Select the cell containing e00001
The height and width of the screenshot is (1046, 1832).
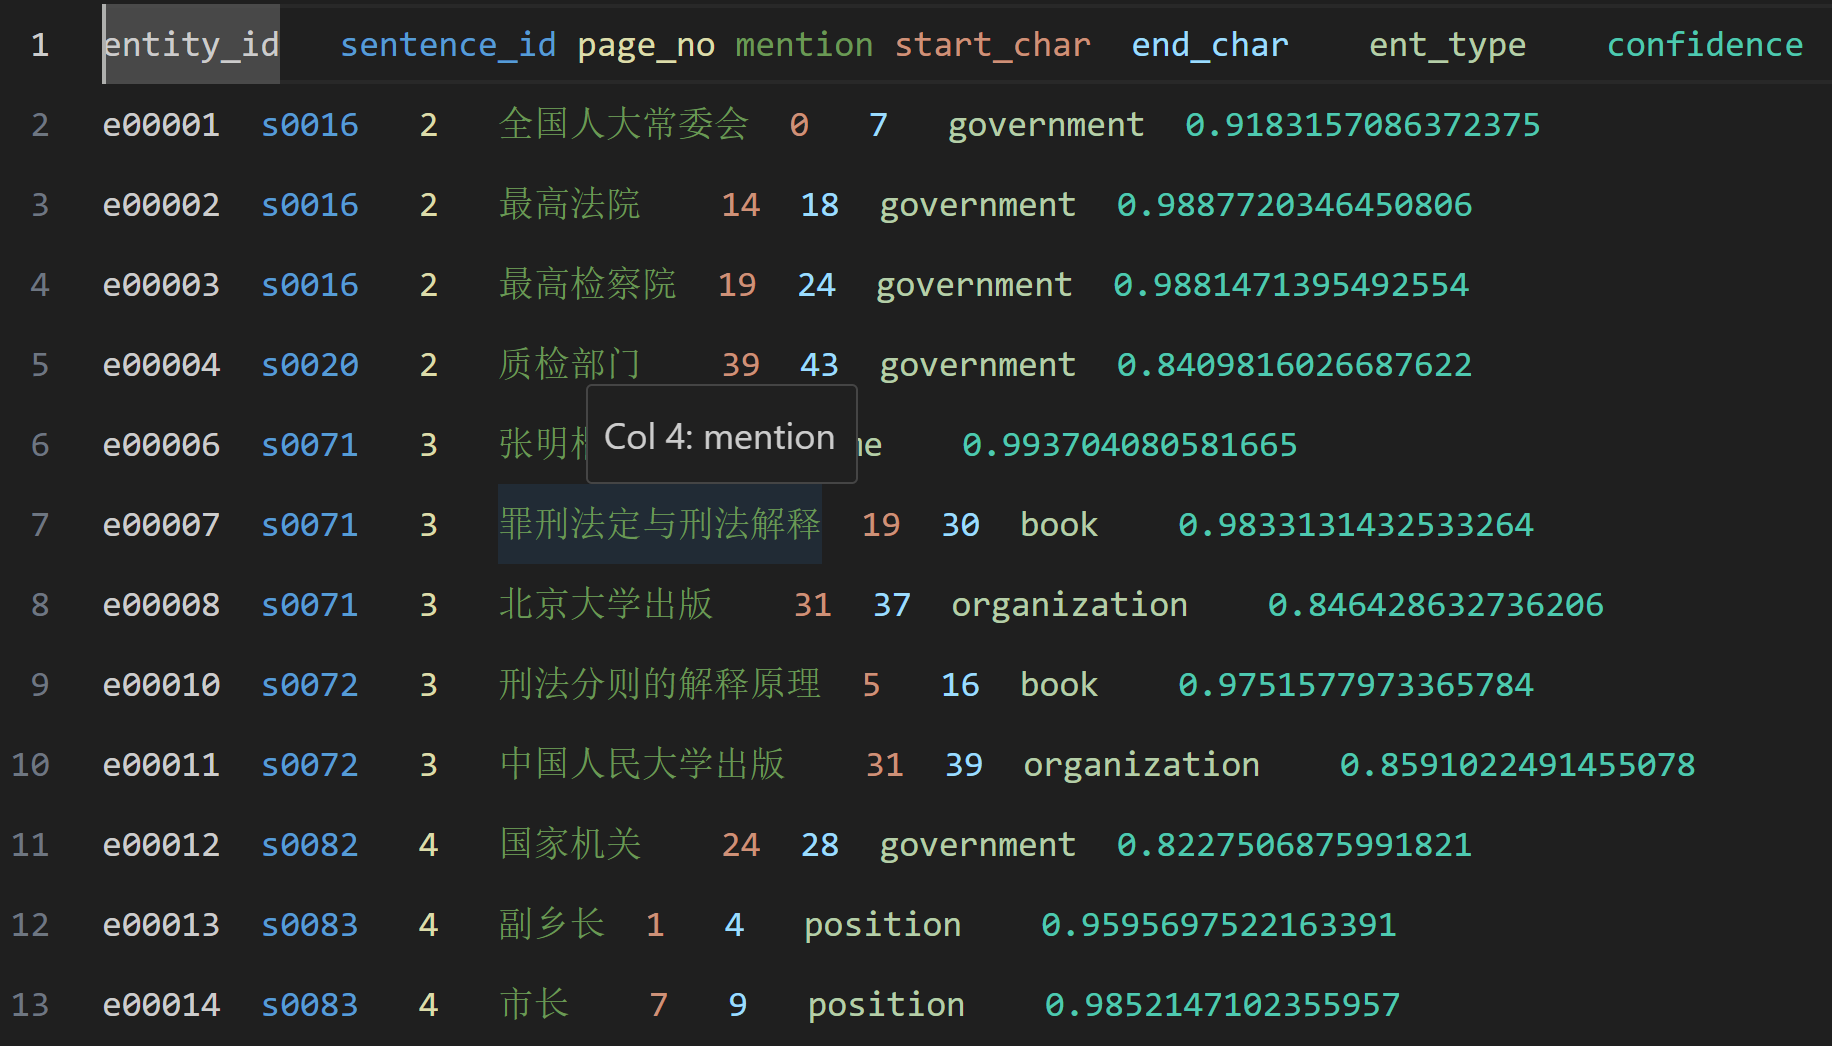tap(161, 124)
